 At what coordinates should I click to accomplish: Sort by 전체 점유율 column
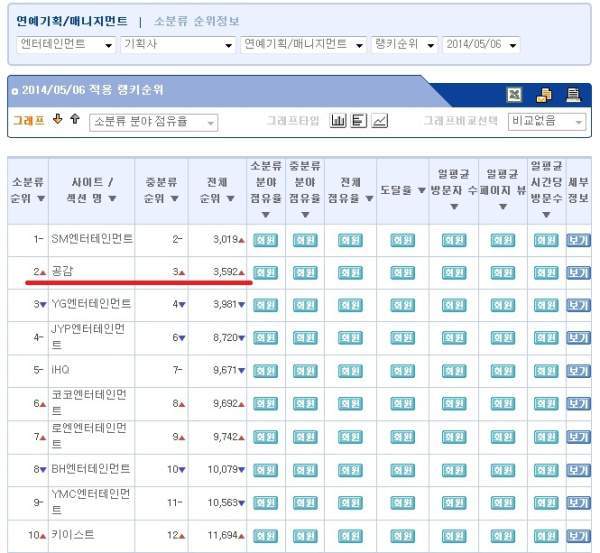coord(350,190)
